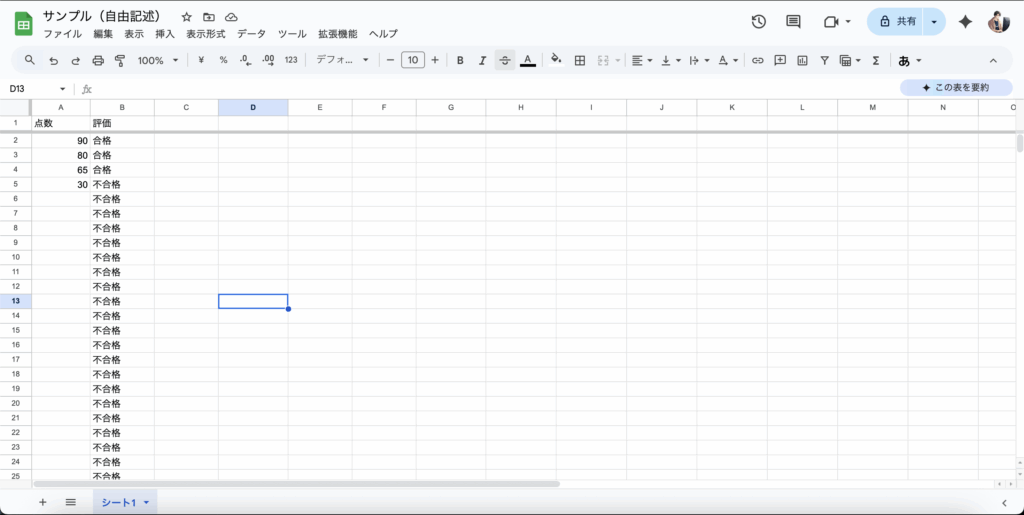Toggle bold formatting

tap(460, 60)
